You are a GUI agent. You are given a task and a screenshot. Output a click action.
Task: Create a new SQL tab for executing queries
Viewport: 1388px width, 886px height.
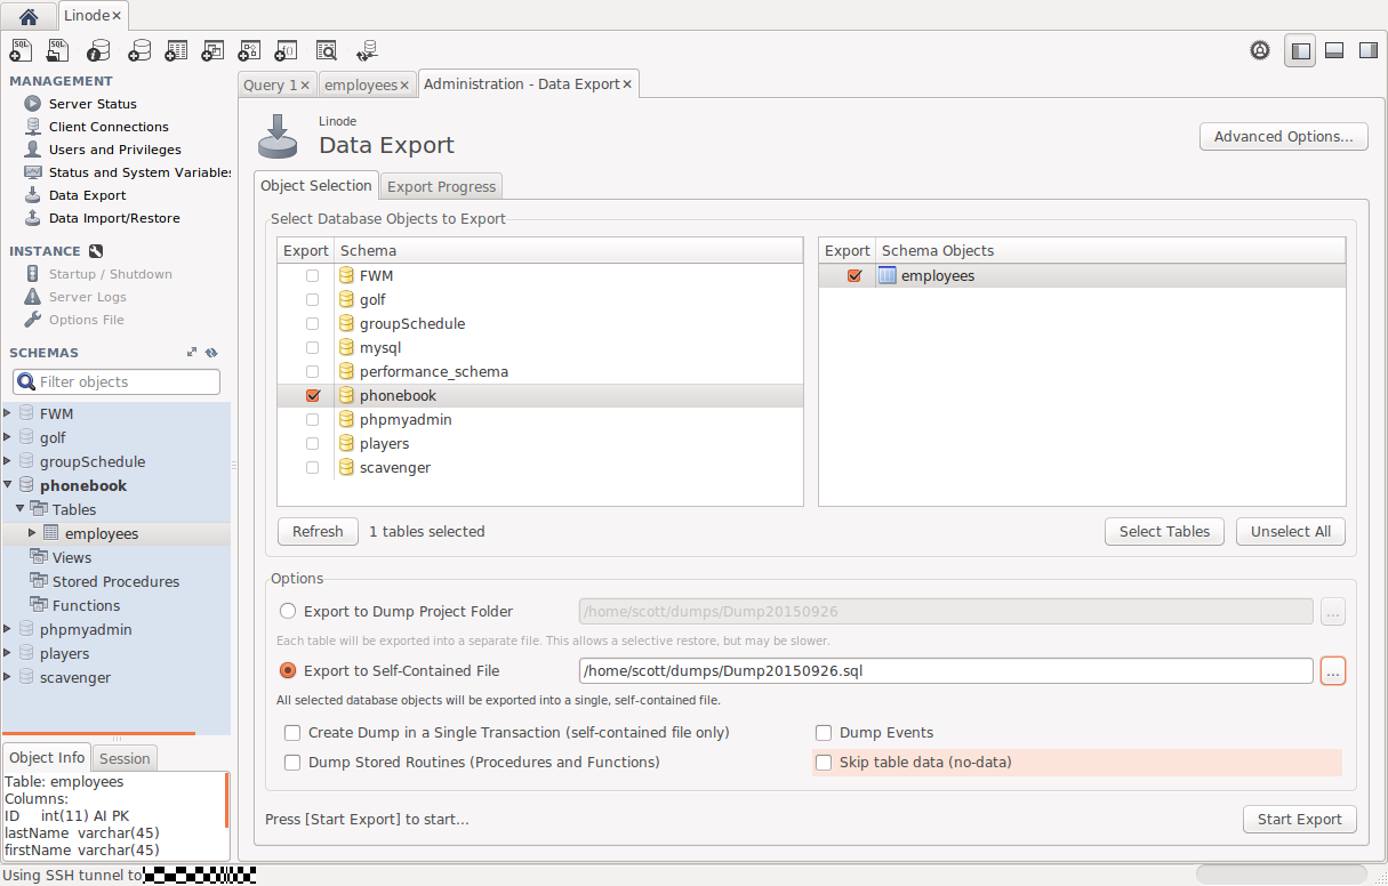pyautogui.click(x=20, y=50)
